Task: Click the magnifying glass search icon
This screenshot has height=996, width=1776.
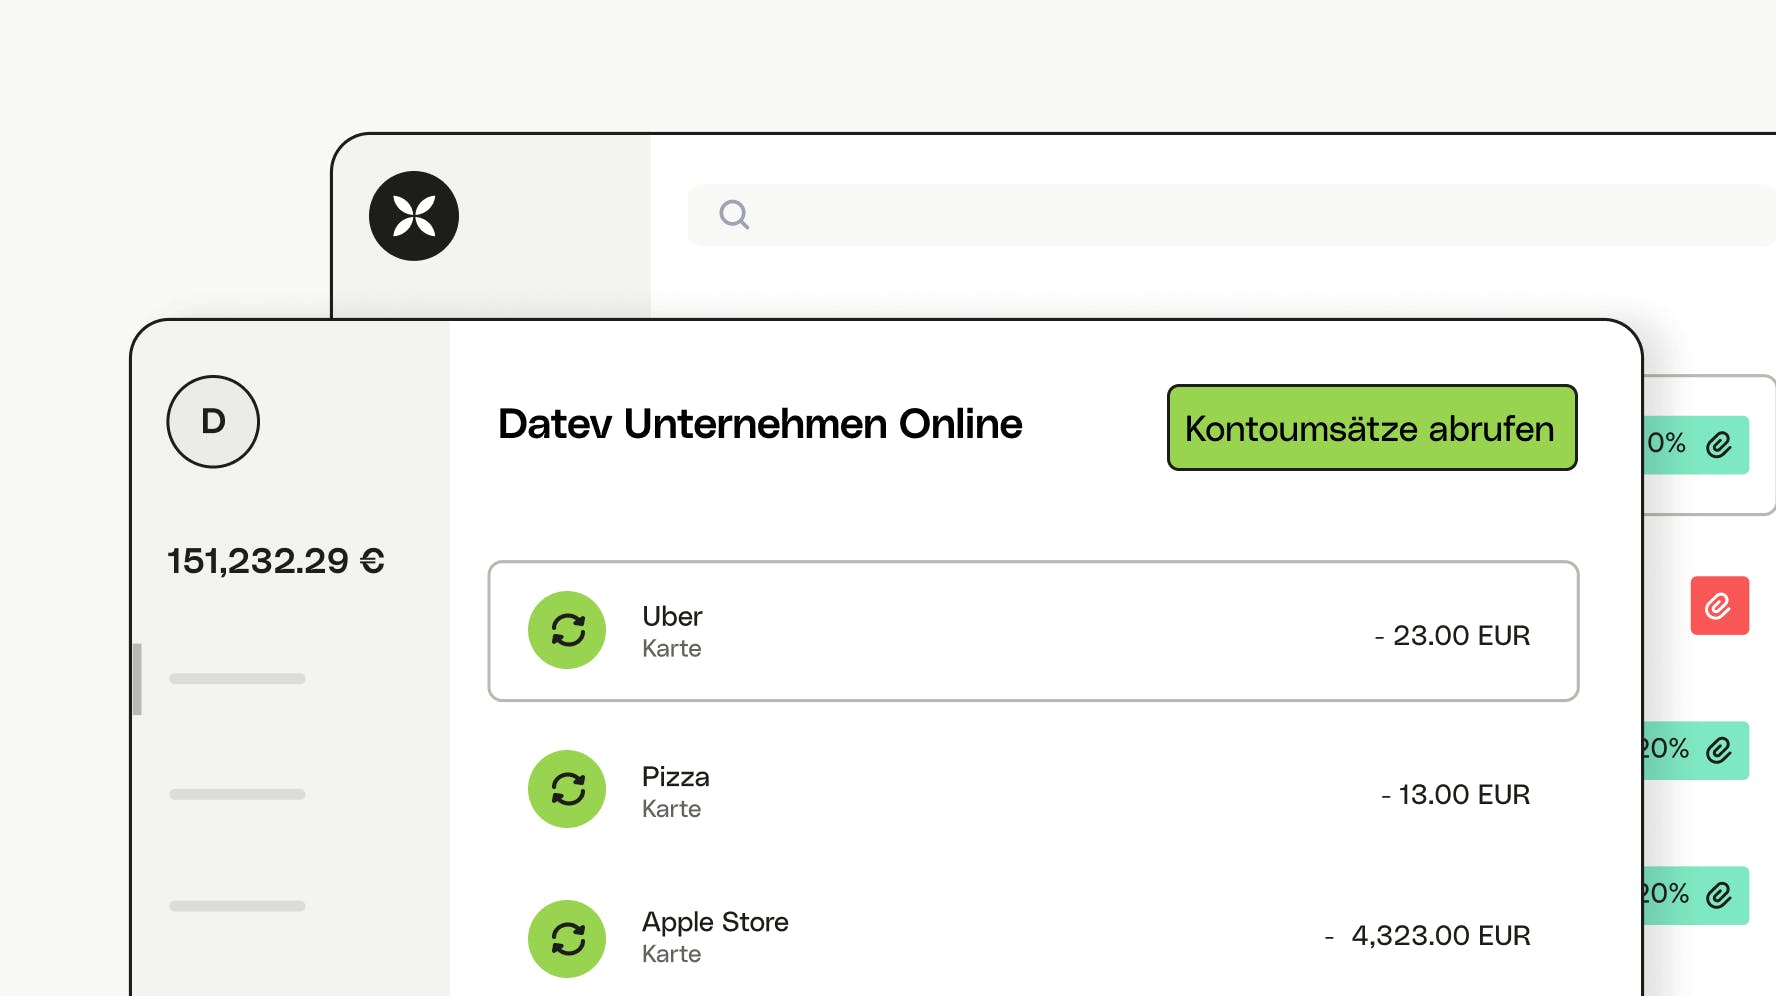Action: pyautogui.click(x=735, y=214)
